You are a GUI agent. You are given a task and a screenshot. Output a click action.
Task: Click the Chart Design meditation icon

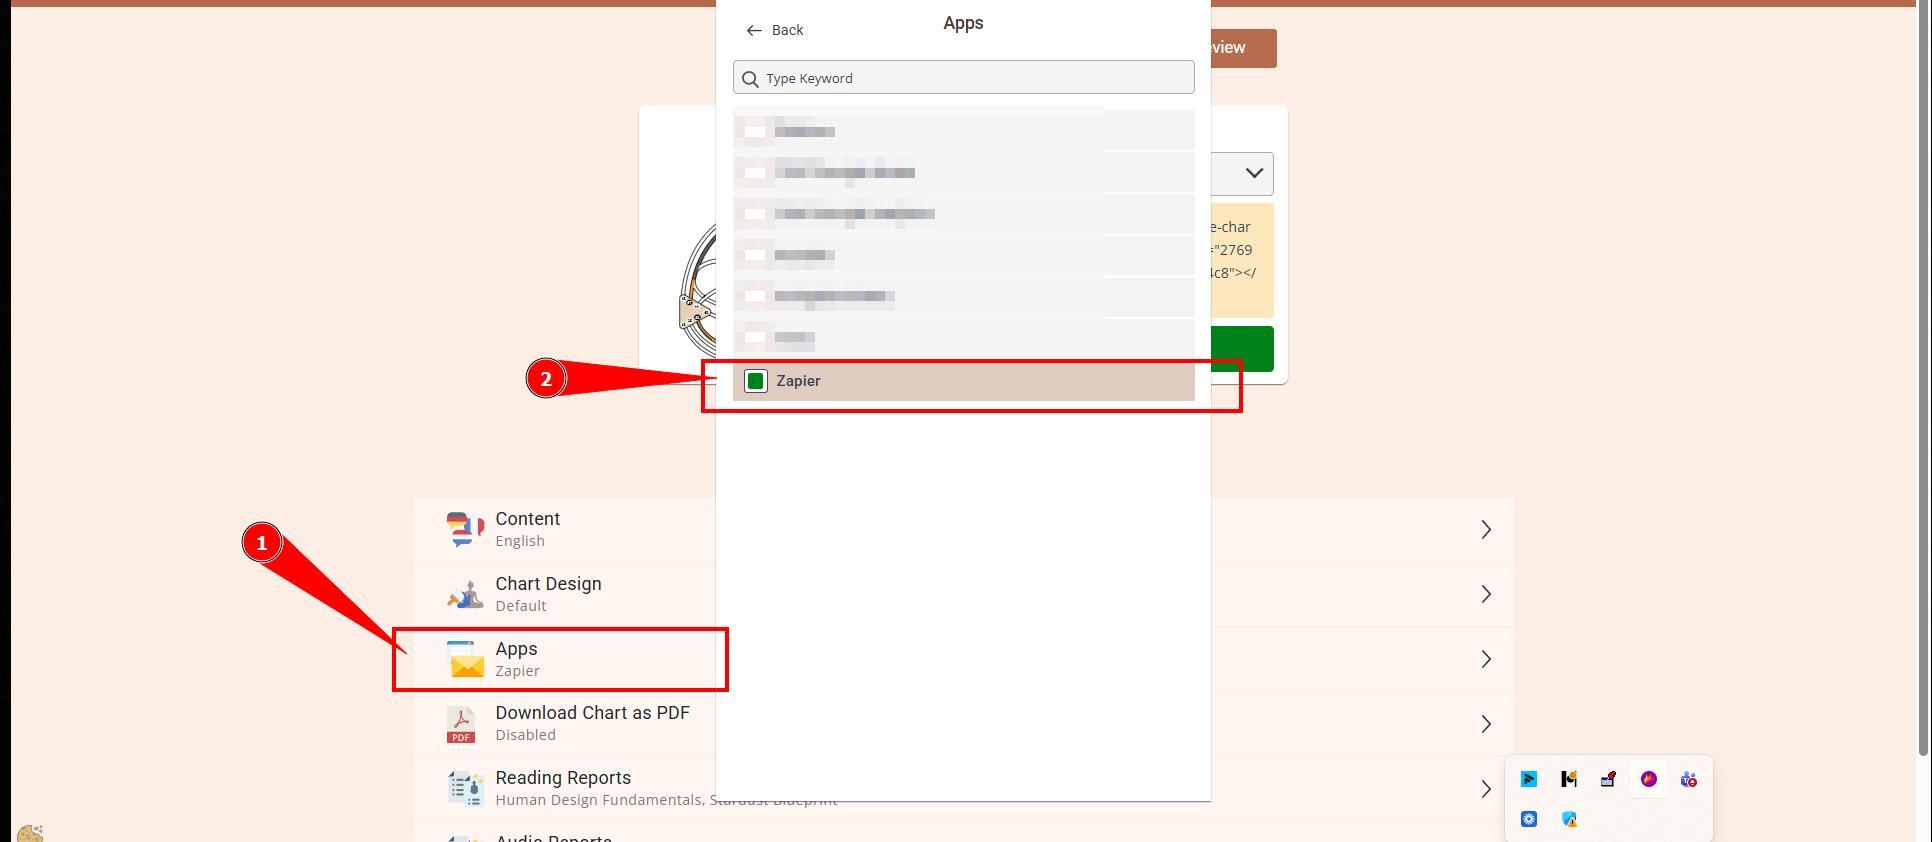coord(465,594)
